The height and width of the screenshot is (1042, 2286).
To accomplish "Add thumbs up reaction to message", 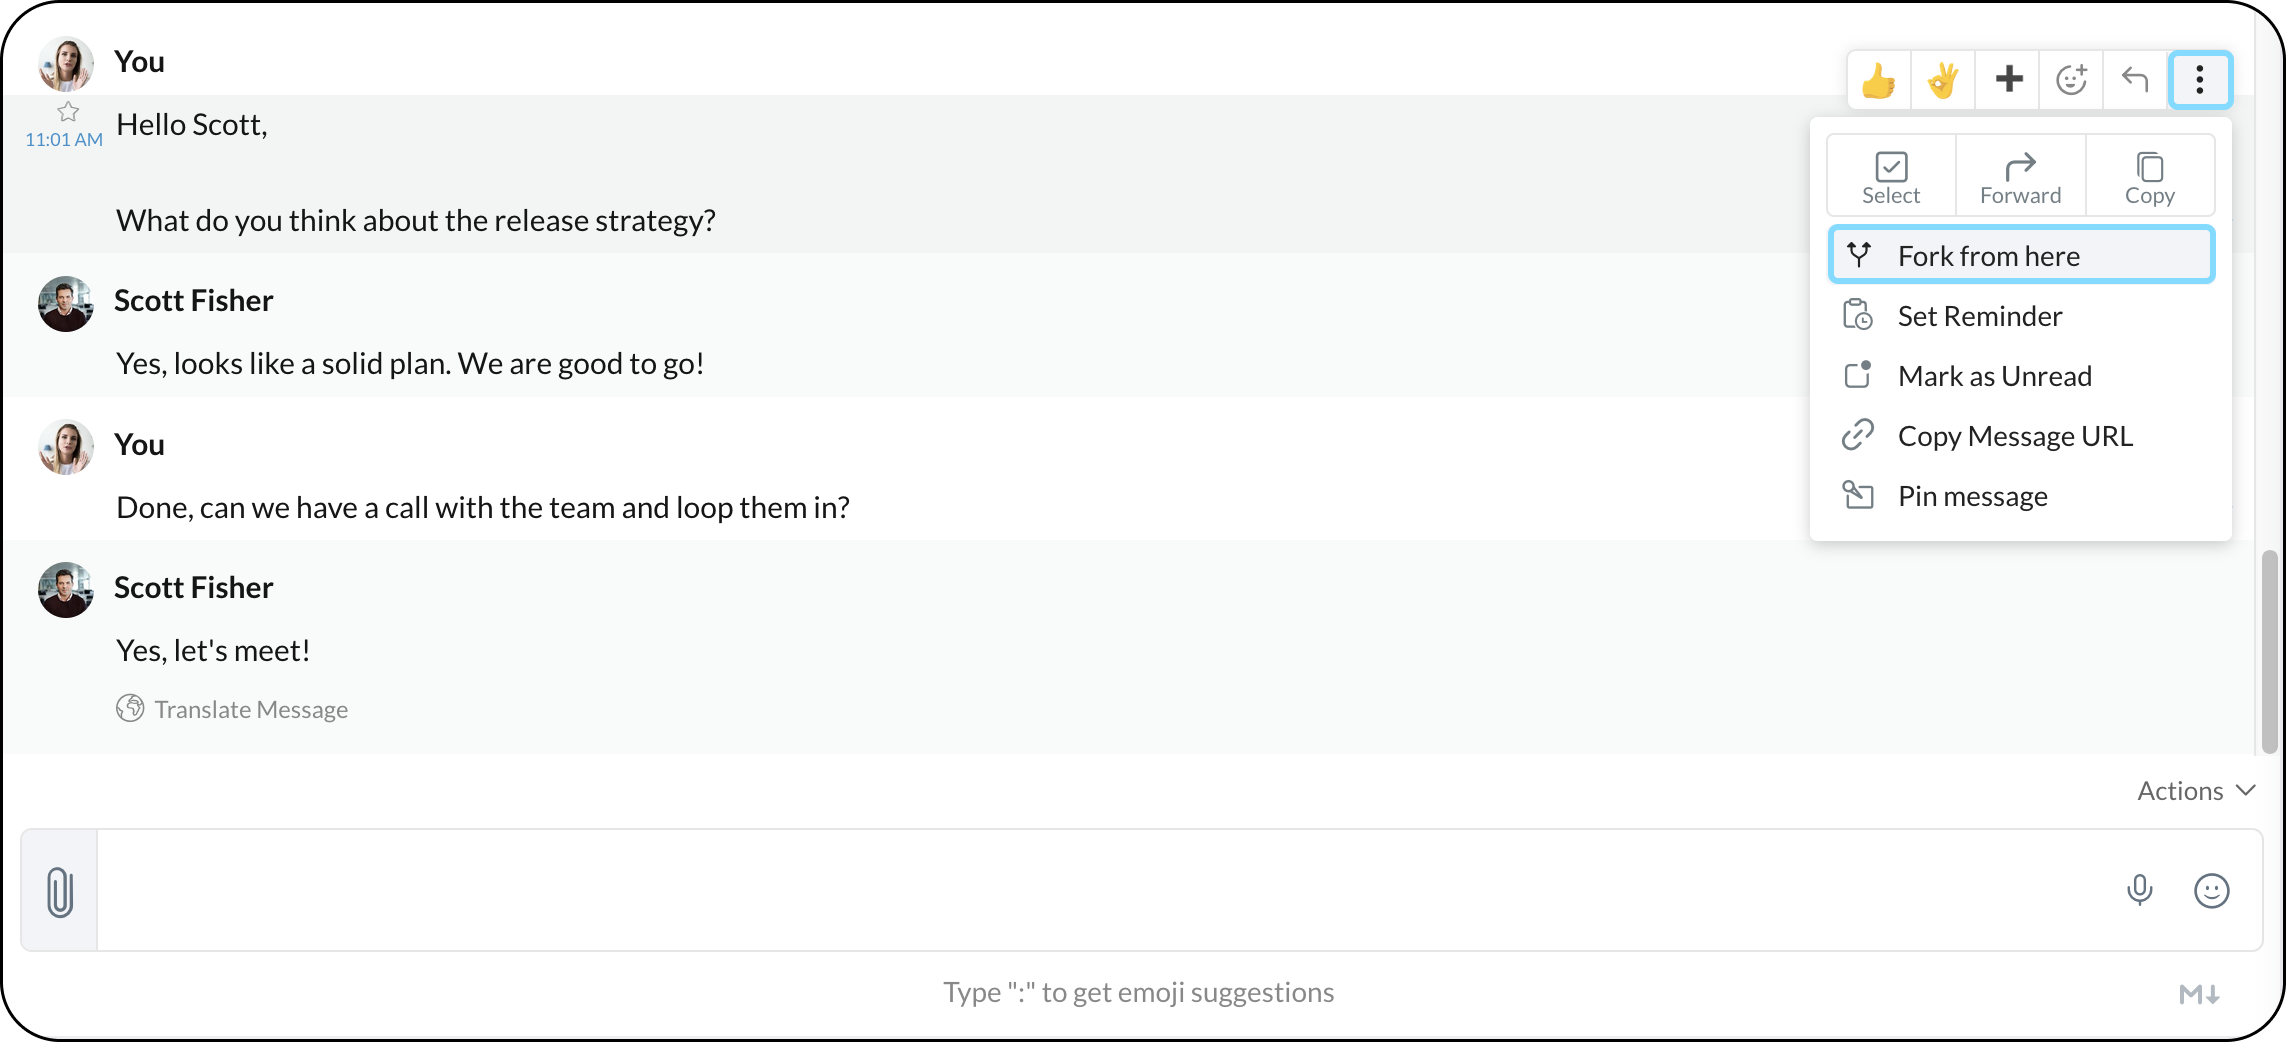I will (1879, 80).
